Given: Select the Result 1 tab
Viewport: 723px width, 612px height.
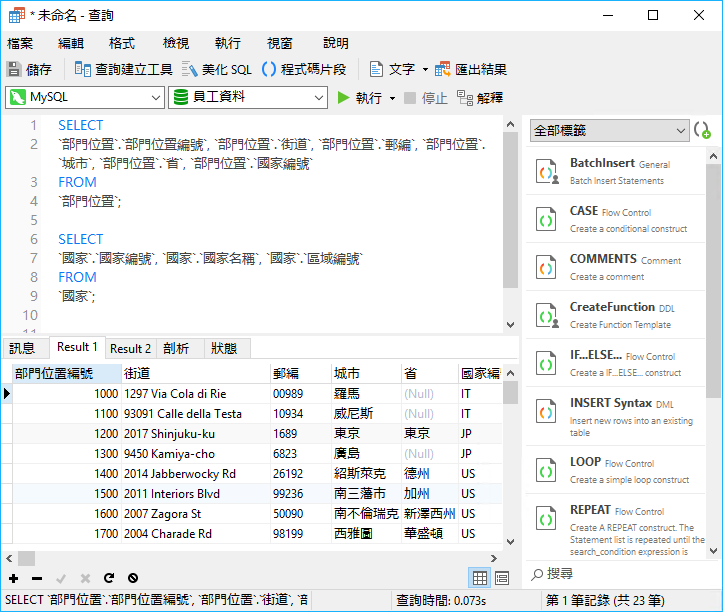Looking at the screenshot, I should tap(77, 347).
